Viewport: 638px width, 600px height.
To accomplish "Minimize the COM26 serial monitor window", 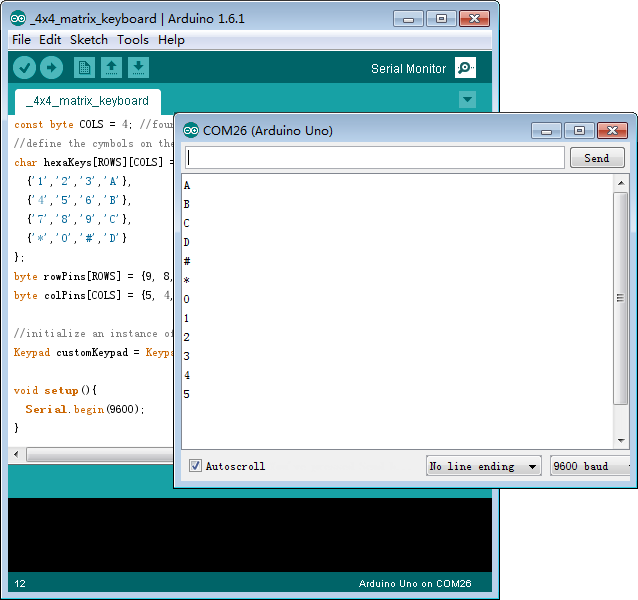I will tap(546, 131).
